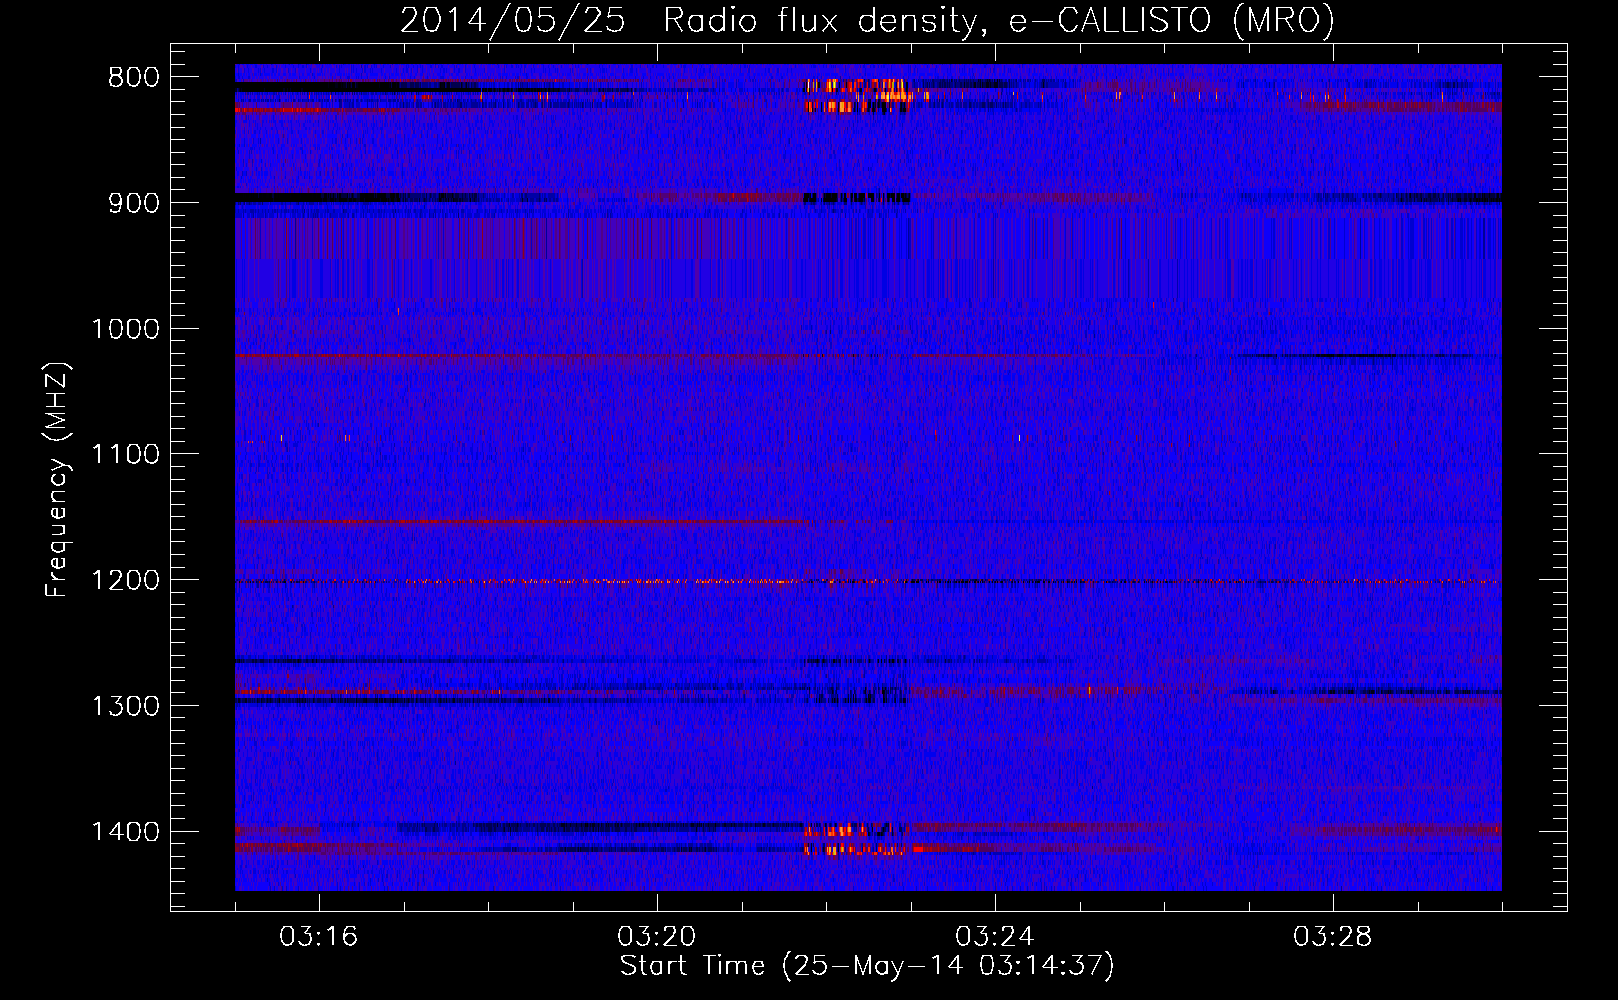Screen dimensions: 1618x1000
Task: Select the 900 frequency axis label
Action: [134, 203]
